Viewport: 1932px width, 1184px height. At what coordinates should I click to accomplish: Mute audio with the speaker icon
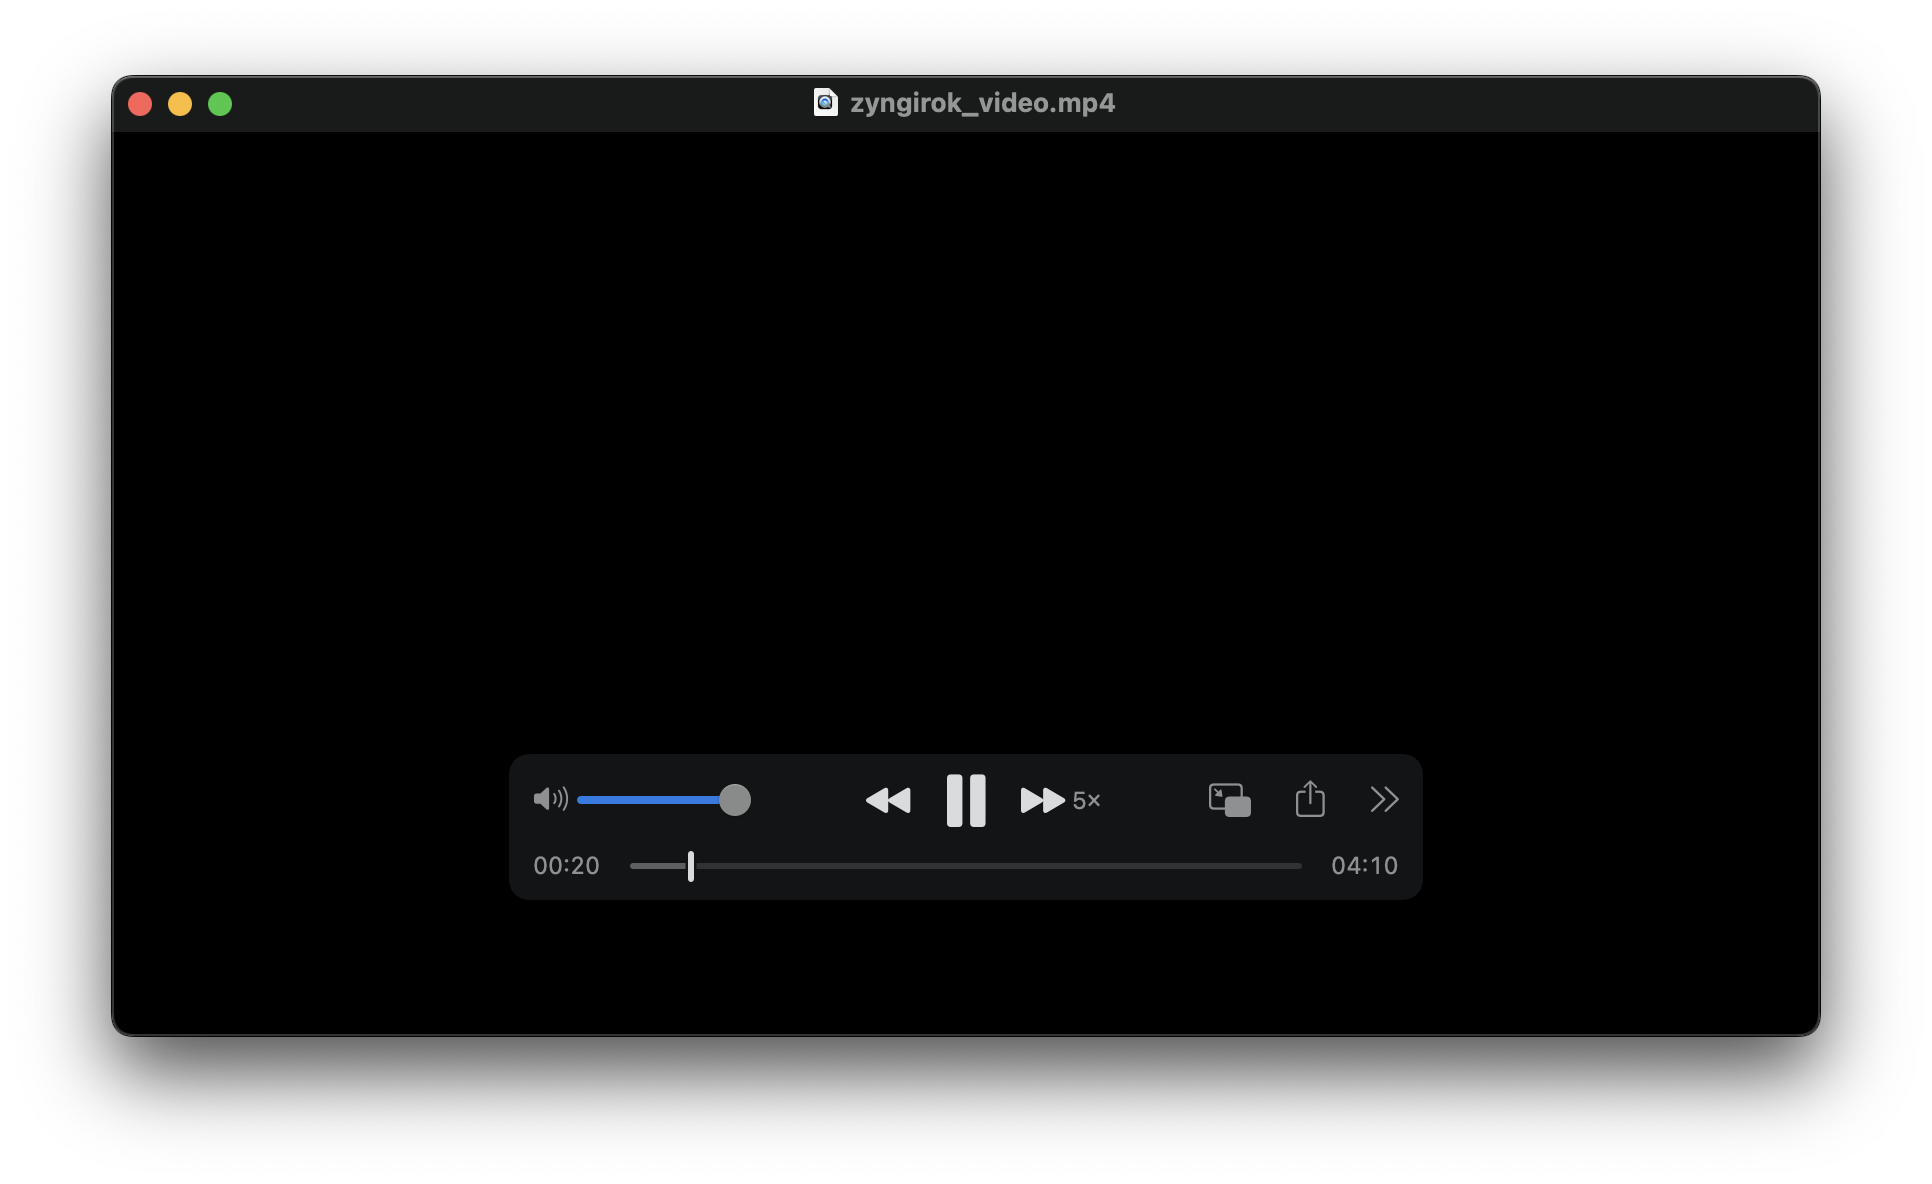550,799
